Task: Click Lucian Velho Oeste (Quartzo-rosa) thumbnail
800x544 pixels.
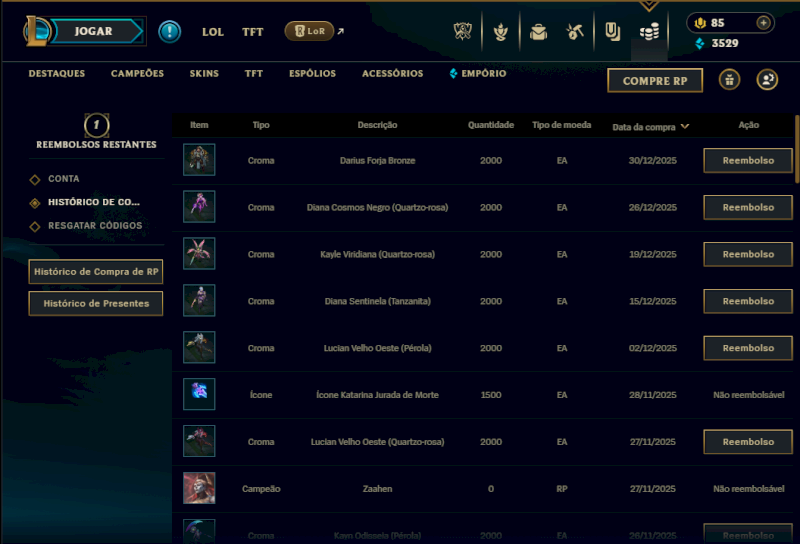Action: pos(199,441)
